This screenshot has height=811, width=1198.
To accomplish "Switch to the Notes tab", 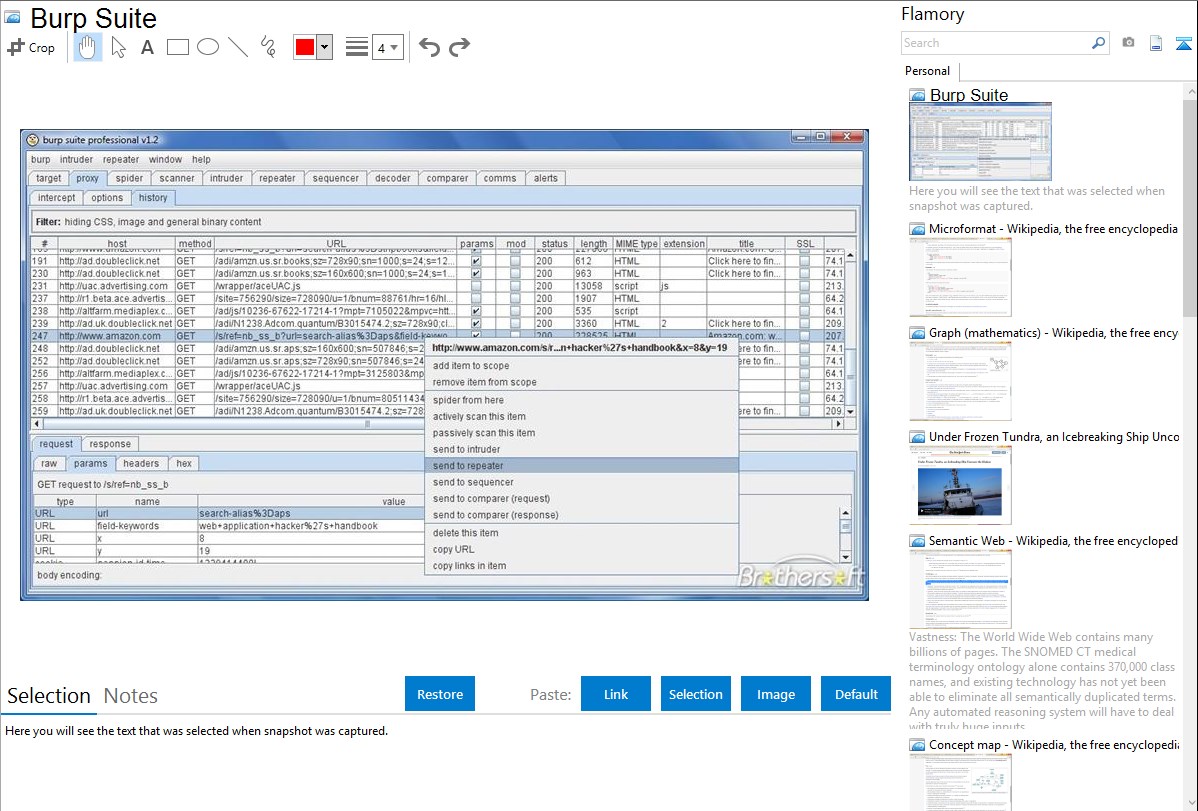I will [x=131, y=696].
